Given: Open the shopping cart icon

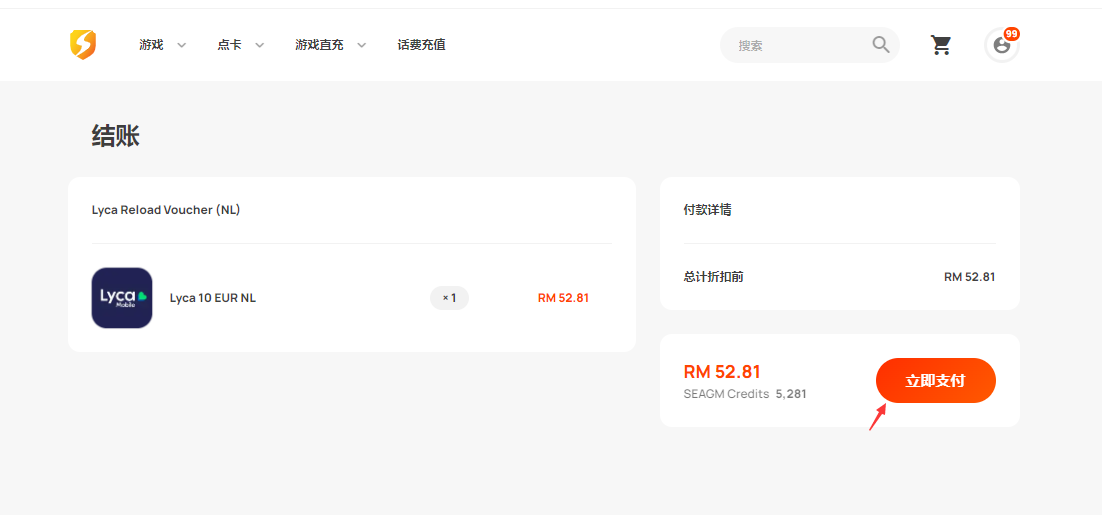Looking at the screenshot, I should pos(940,45).
